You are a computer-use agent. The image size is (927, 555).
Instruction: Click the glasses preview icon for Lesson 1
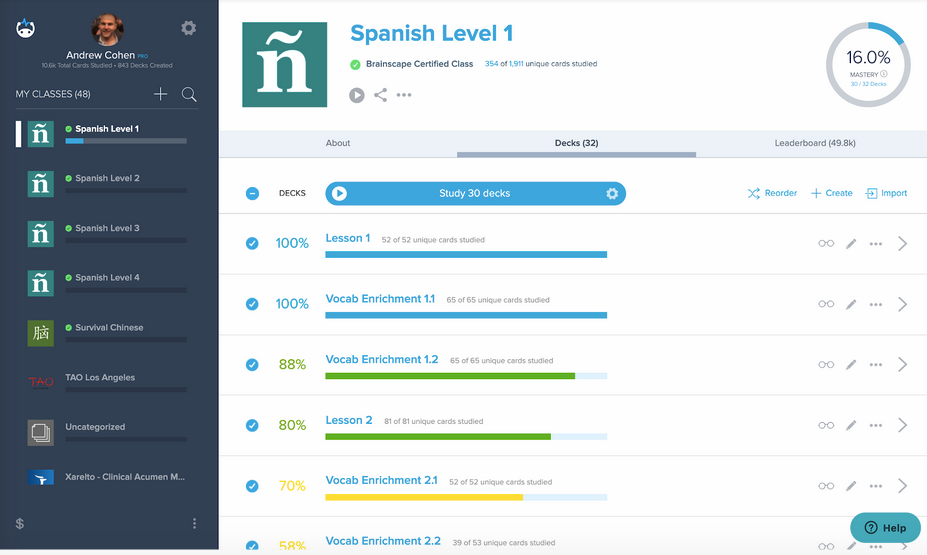tap(826, 244)
